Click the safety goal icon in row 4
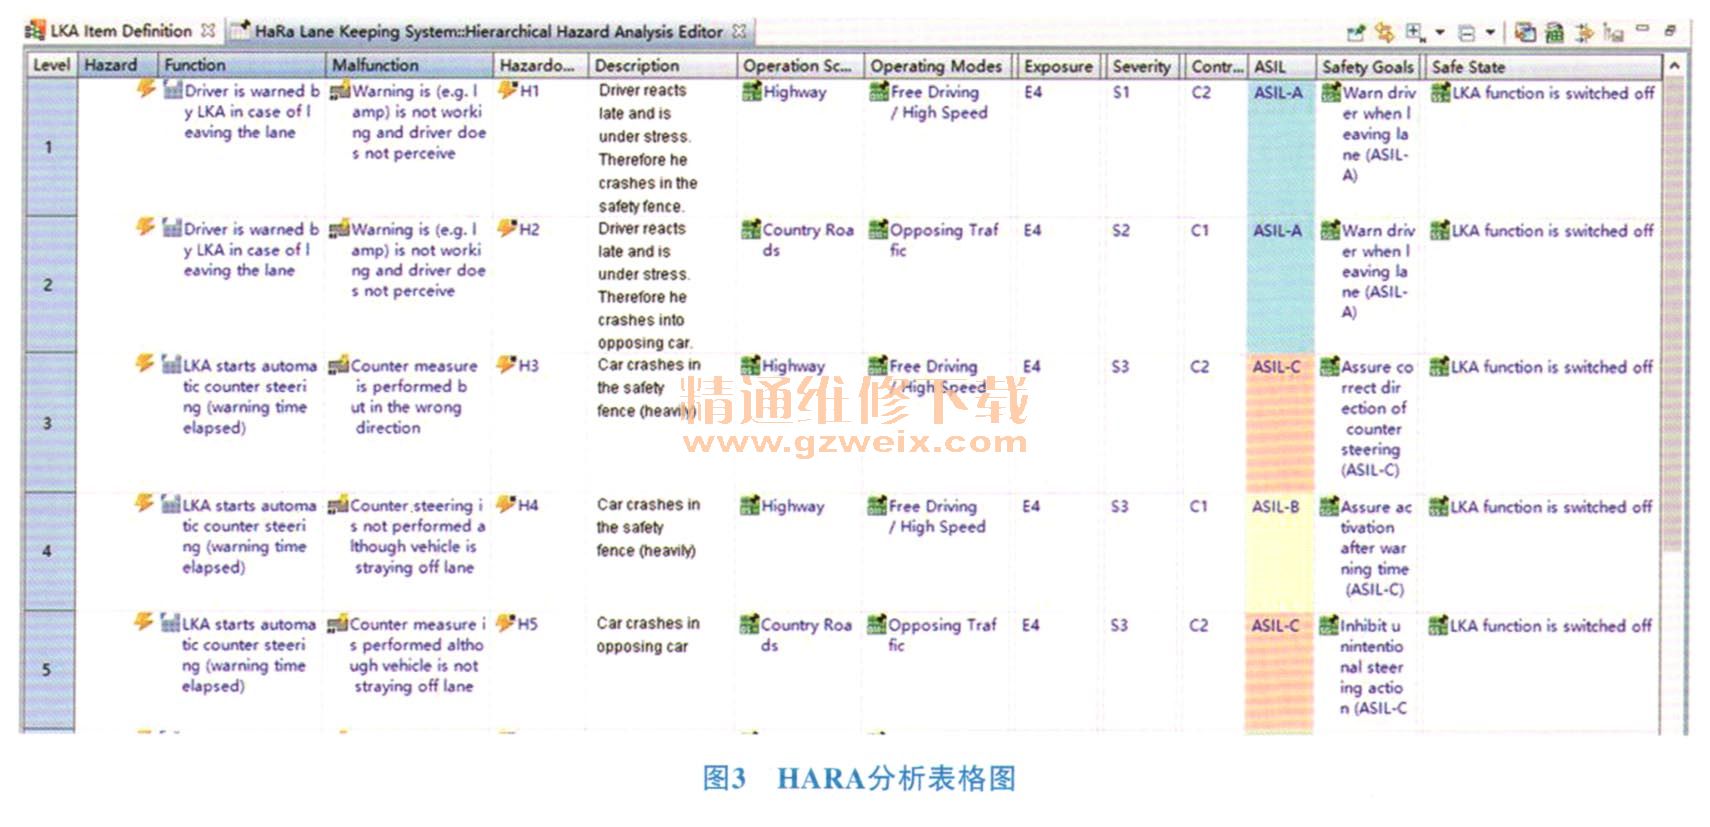 1329,507
